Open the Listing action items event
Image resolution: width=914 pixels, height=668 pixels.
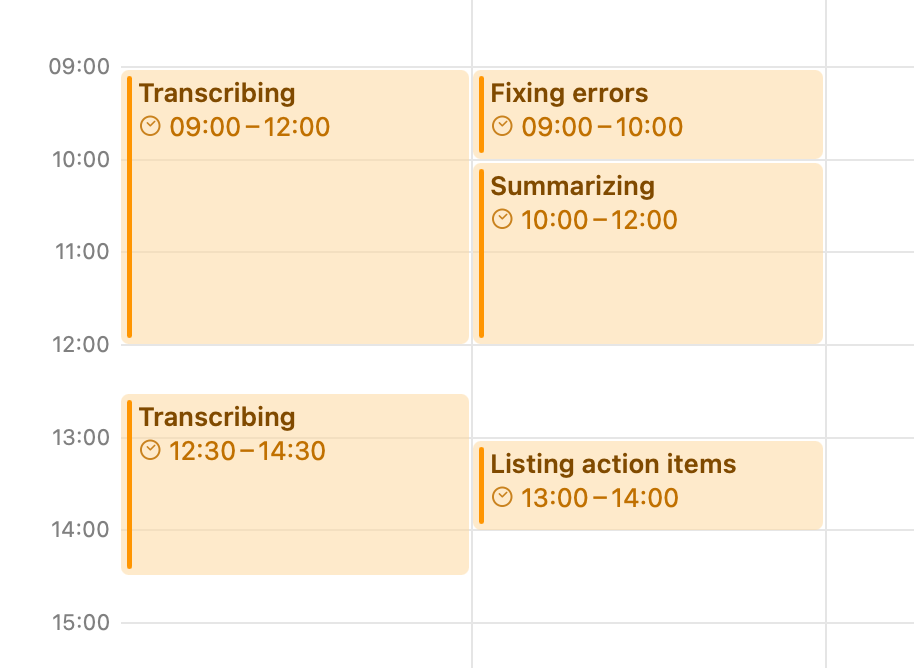[x=648, y=485]
